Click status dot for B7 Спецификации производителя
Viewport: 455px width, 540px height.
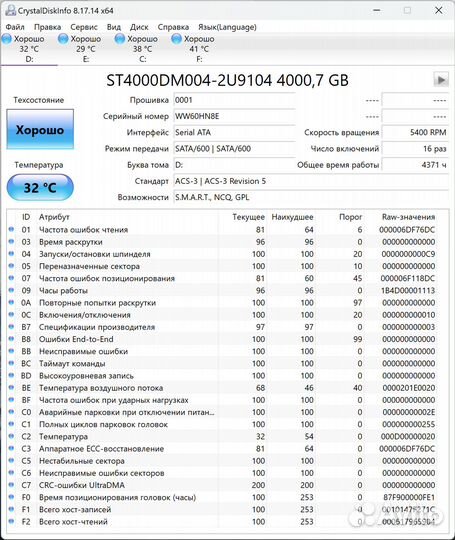(x=11, y=327)
